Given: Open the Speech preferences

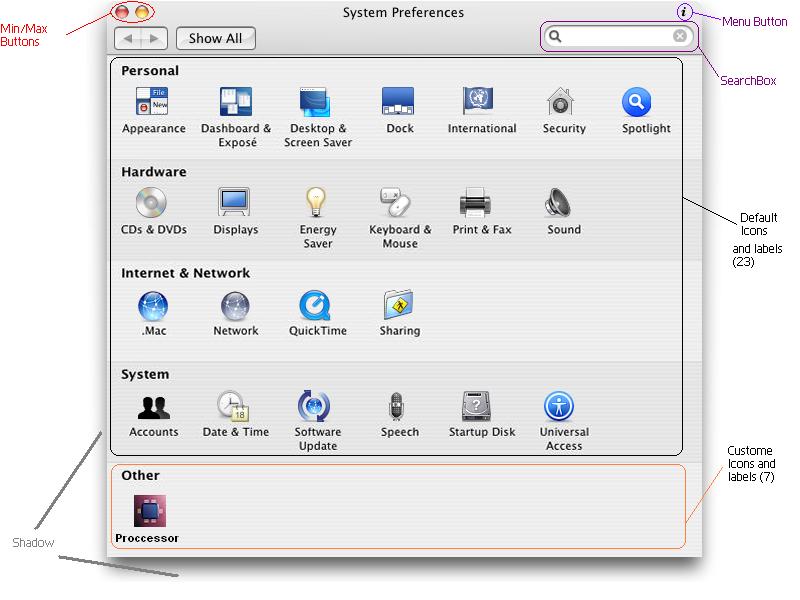Looking at the screenshot, I should [x=399, y=414].
